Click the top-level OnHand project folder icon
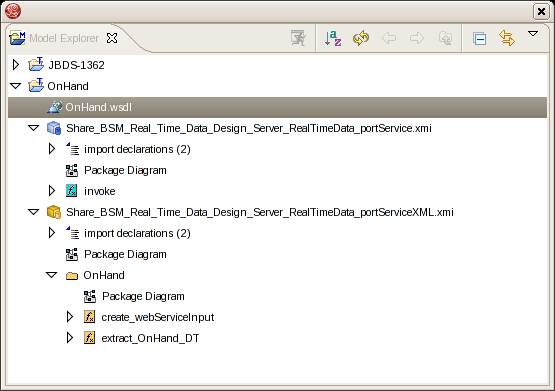 click(x=36, y=85)
